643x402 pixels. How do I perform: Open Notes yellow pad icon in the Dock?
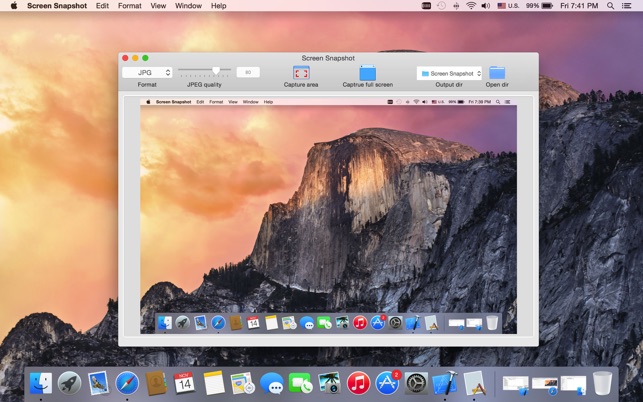(214, 383)
